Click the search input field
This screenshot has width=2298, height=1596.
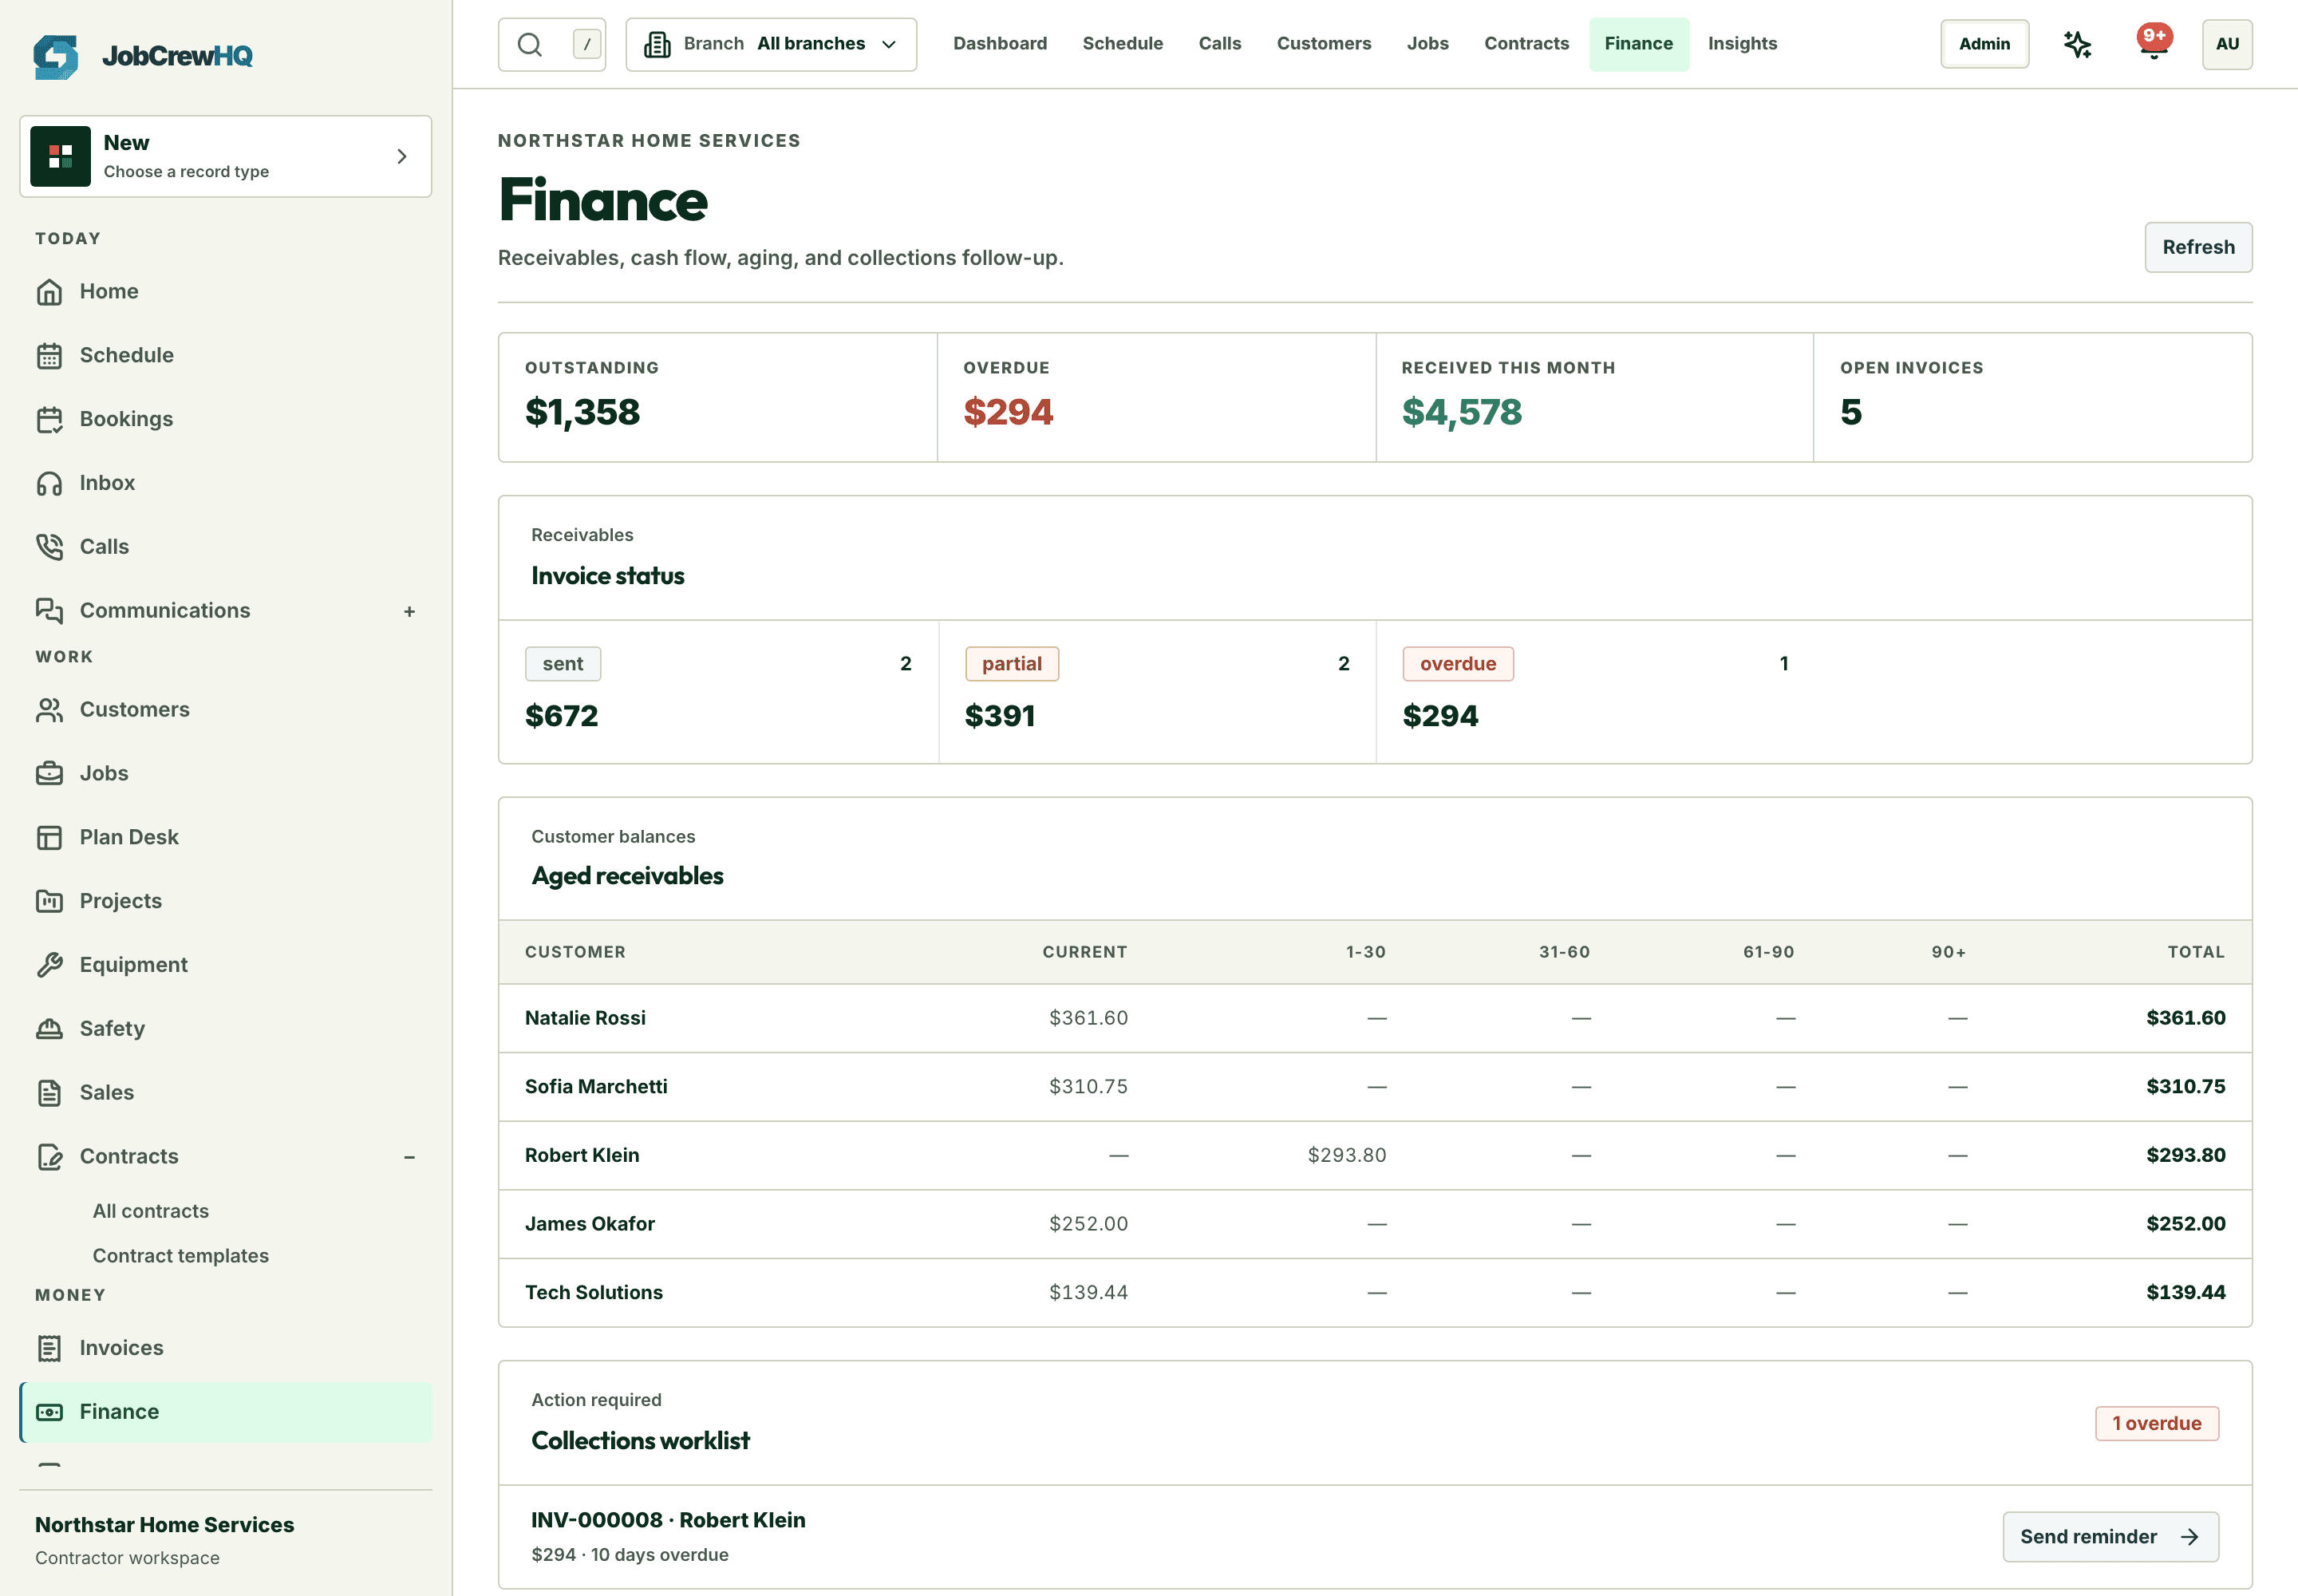point(552,44)
